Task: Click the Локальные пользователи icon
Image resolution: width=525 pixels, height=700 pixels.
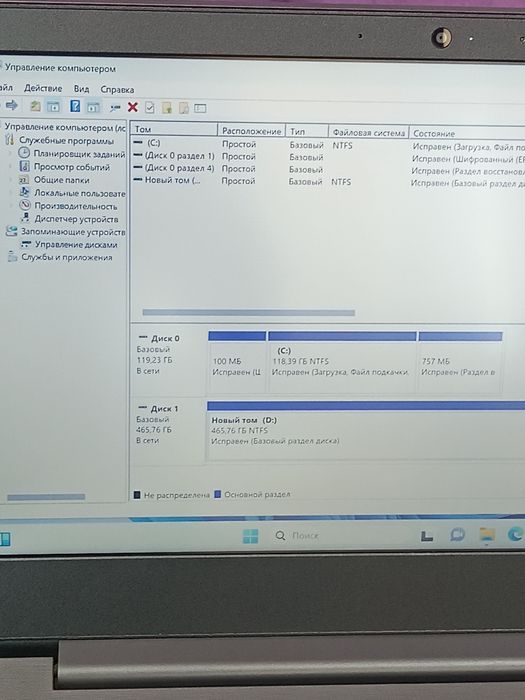Action: (25, 192)
